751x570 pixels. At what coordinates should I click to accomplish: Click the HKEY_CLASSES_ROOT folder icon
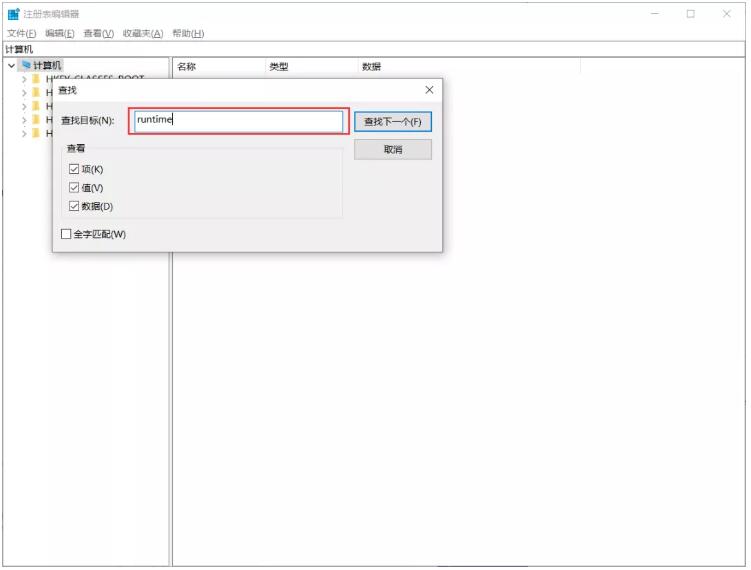click(x=36, y=79)
